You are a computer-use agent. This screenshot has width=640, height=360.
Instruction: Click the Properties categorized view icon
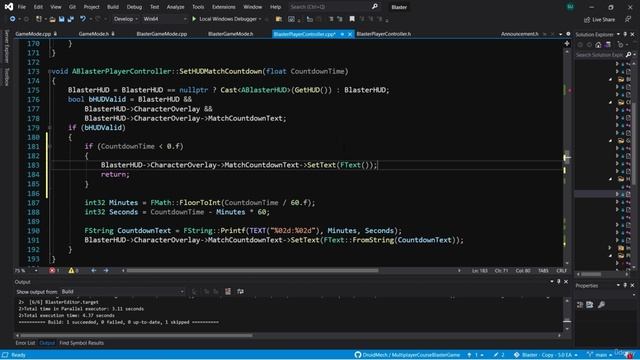click(x=580, y=304)
